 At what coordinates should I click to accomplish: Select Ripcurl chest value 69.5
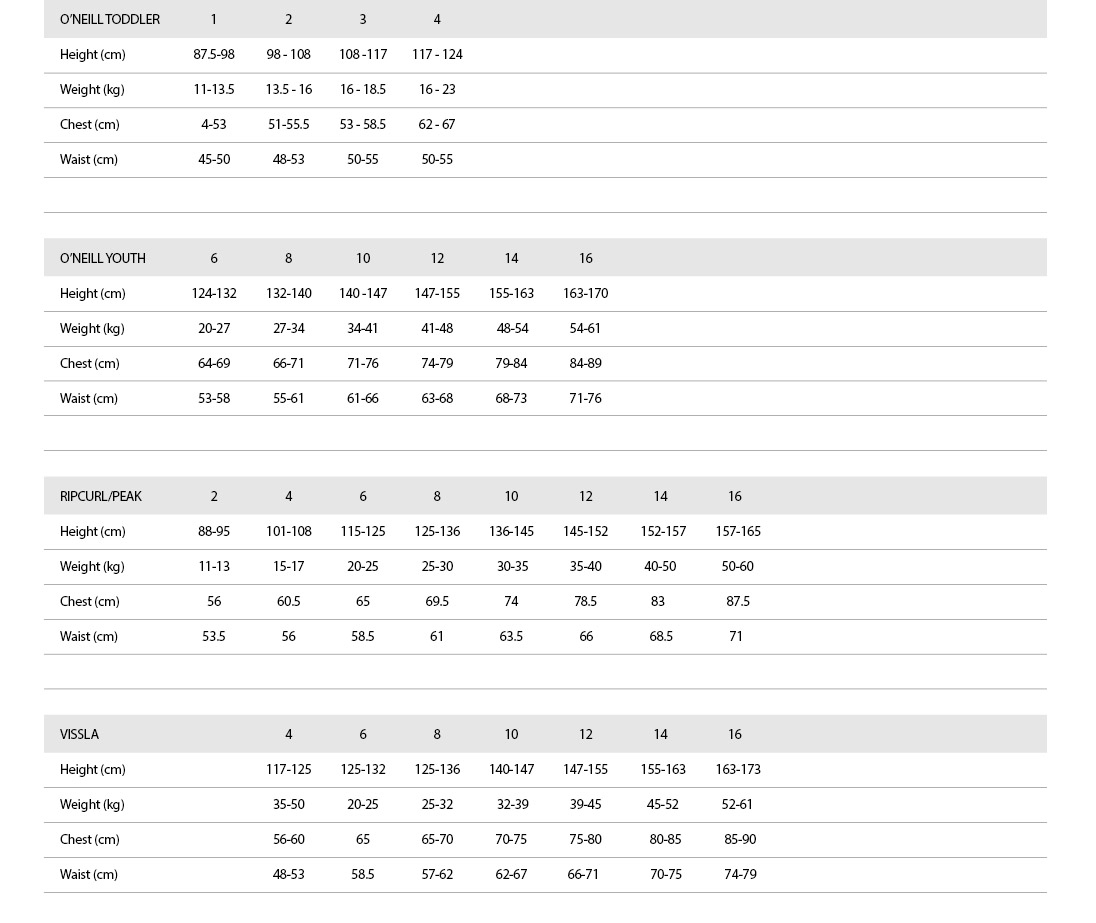(437, 601)
